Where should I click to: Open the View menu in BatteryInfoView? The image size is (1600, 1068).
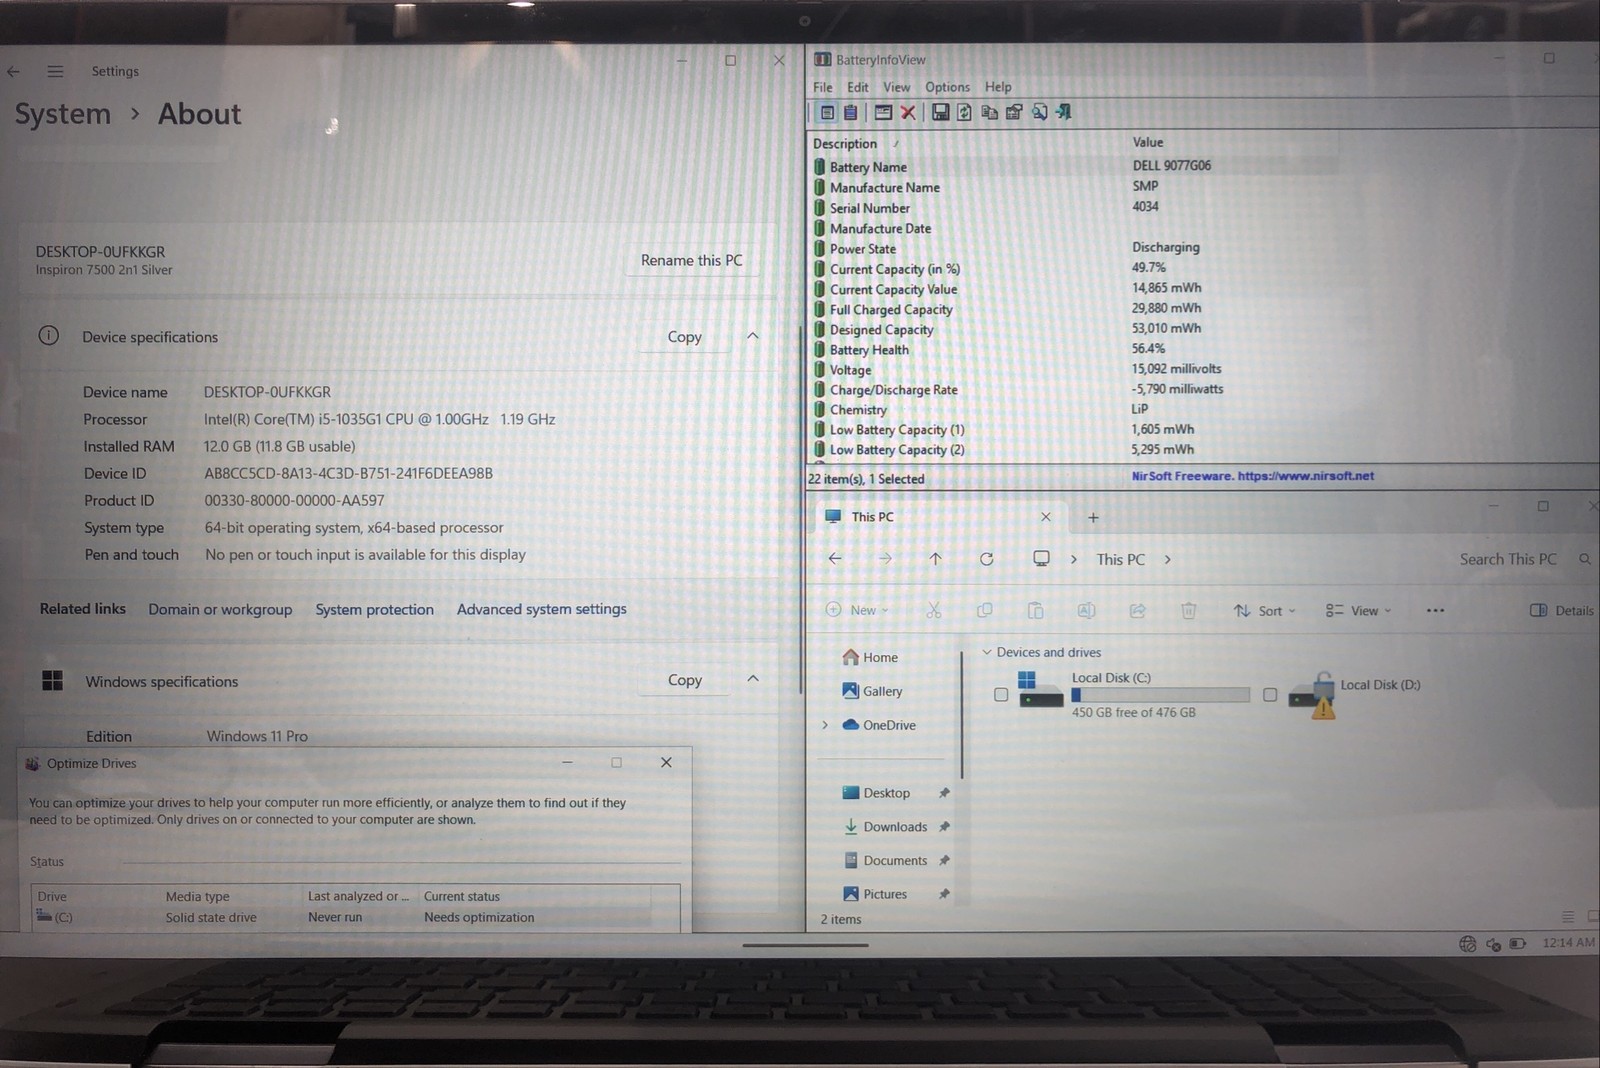tap(896, 87)
